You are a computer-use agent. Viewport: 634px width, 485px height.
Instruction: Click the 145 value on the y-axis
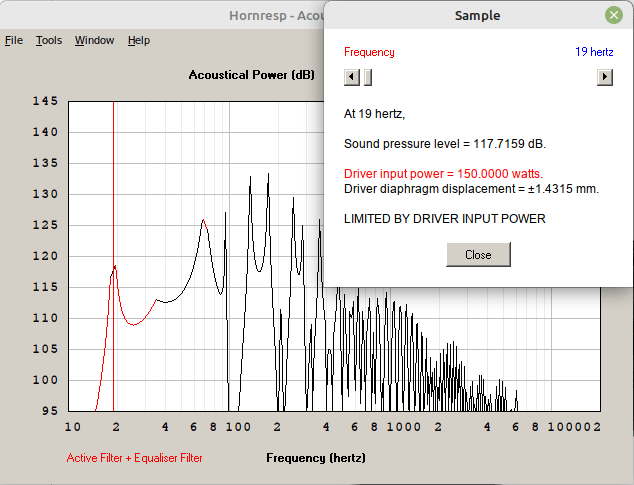(x=45, y=101)
